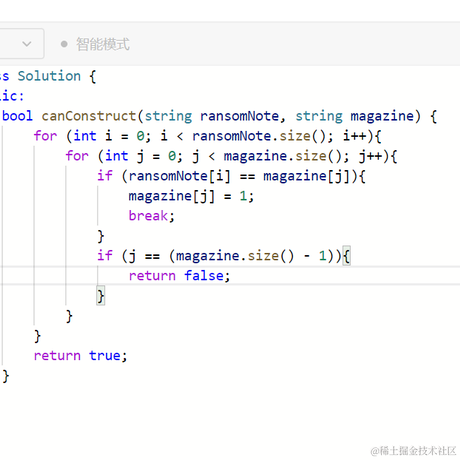Click the magazine parameter in signature
460x460 pixels.
[382, 116]
